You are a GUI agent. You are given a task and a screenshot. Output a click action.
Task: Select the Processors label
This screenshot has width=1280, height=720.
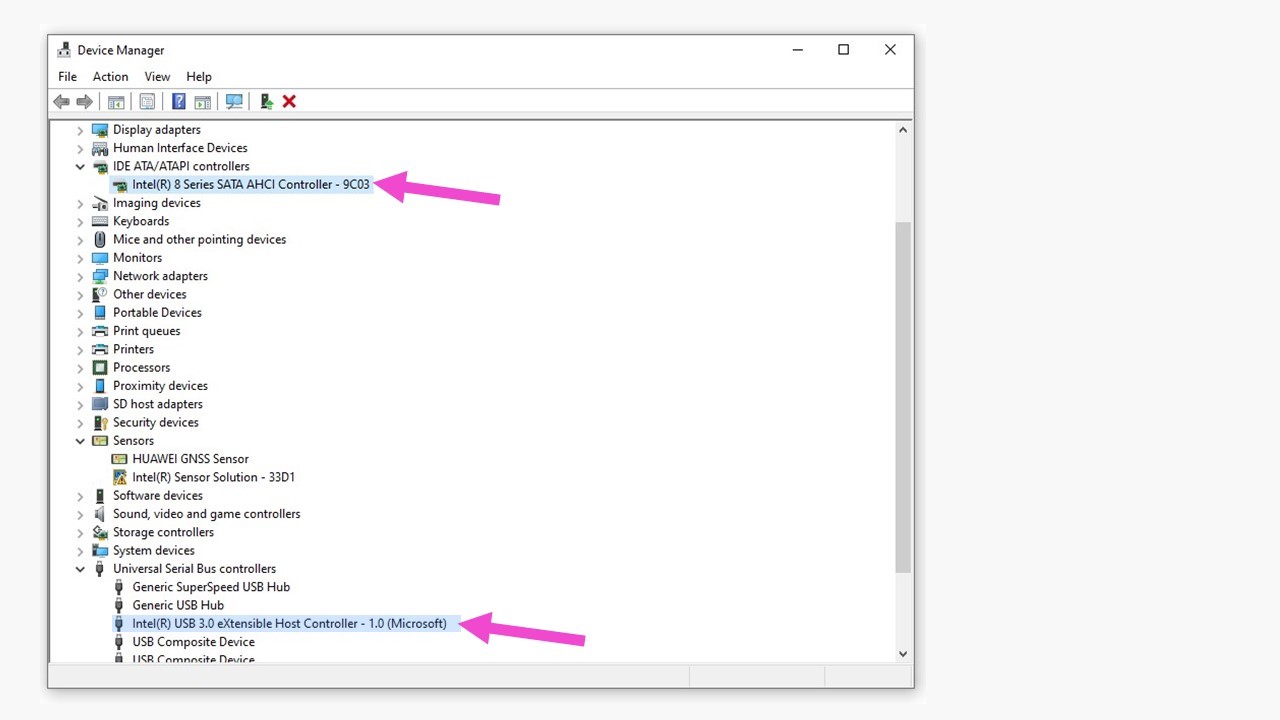pyautogui.click(x=141, y=367)
